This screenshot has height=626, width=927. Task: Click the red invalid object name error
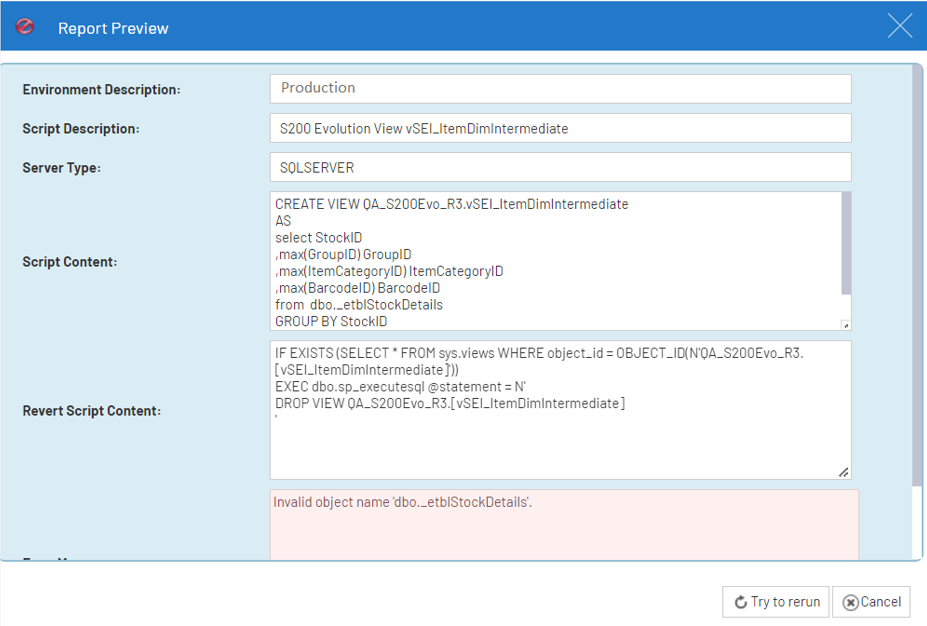click(403, 502)
